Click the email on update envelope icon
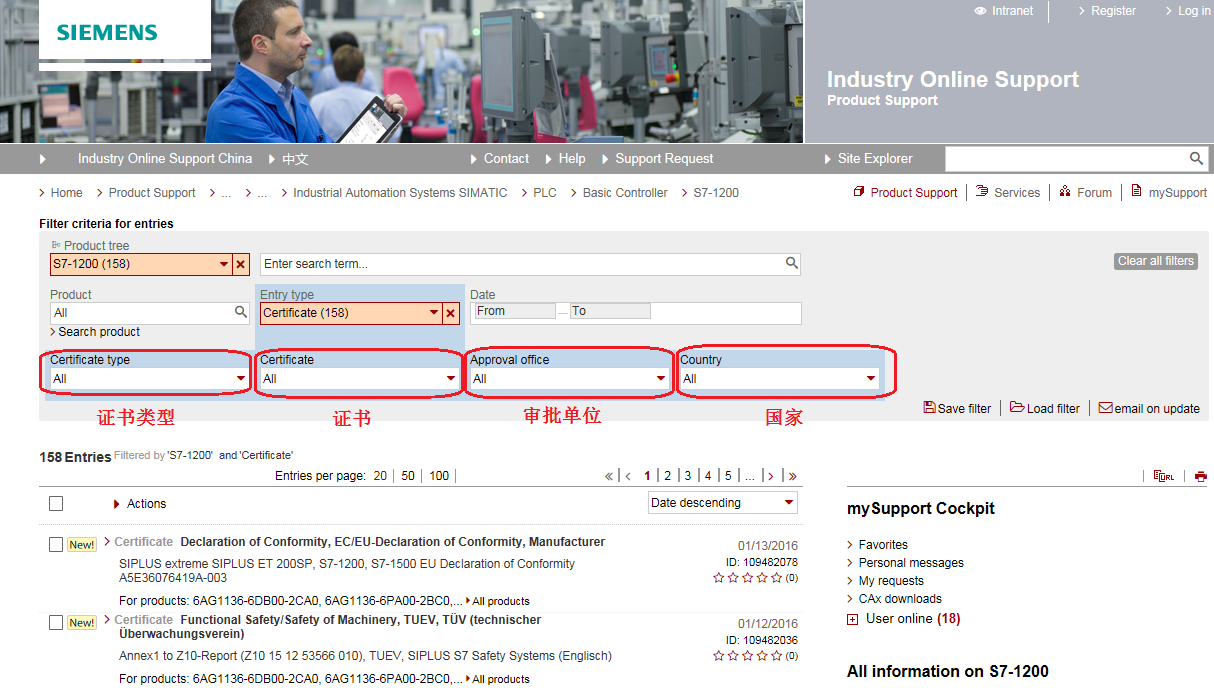 [x=1105, y=408]
